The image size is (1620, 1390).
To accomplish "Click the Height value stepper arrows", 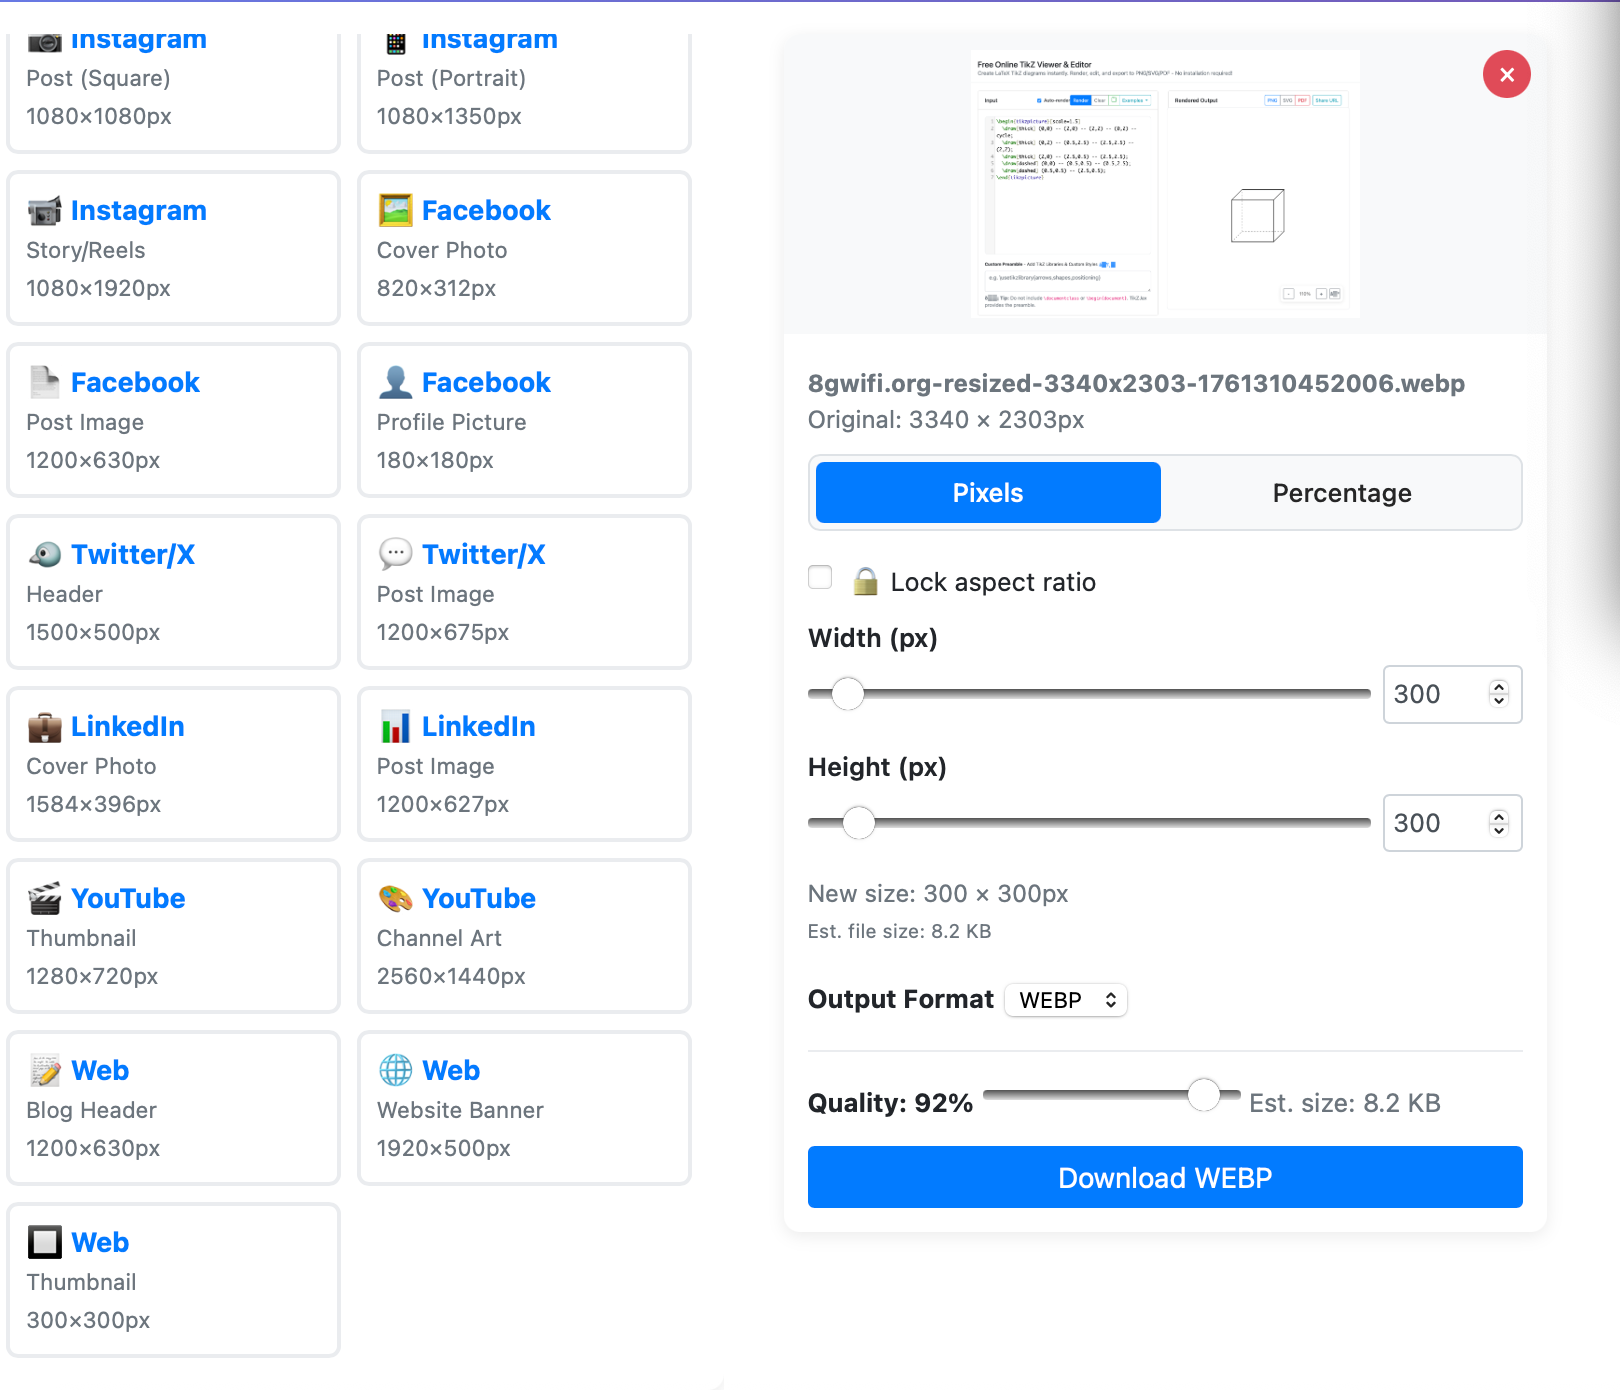I will pos(1498,823).
